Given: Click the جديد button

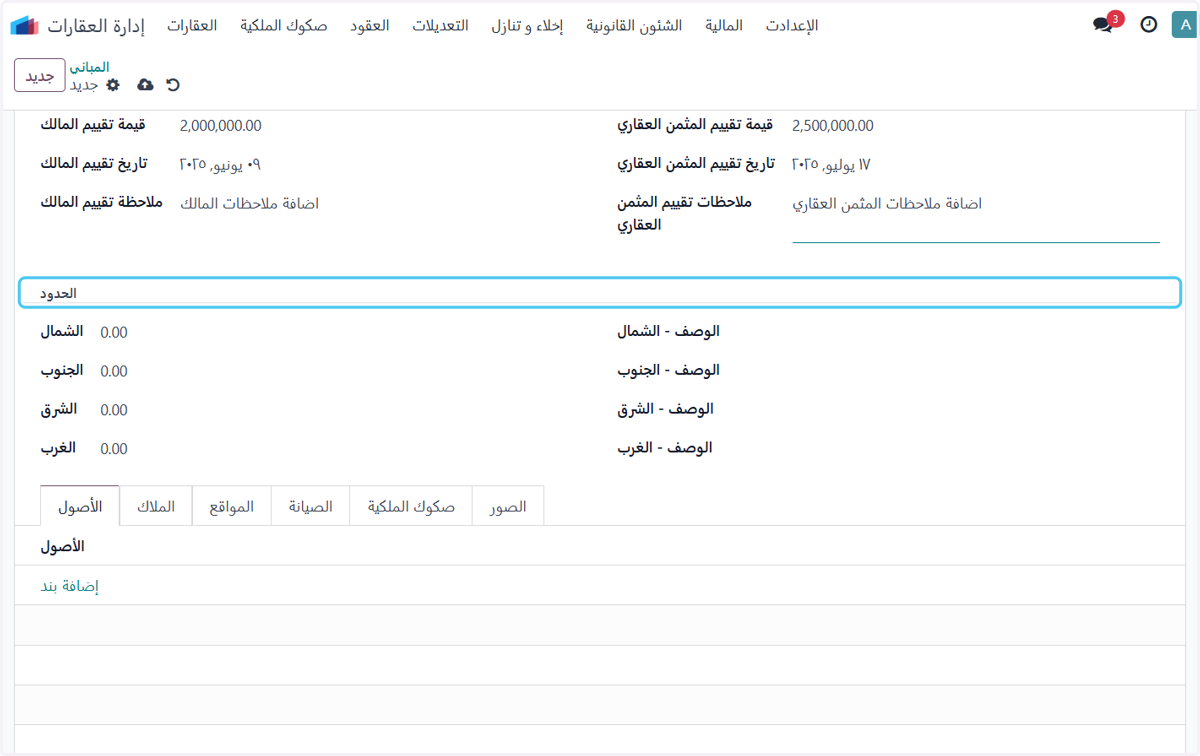Looking at the screenshot, I should click(40, 76).
